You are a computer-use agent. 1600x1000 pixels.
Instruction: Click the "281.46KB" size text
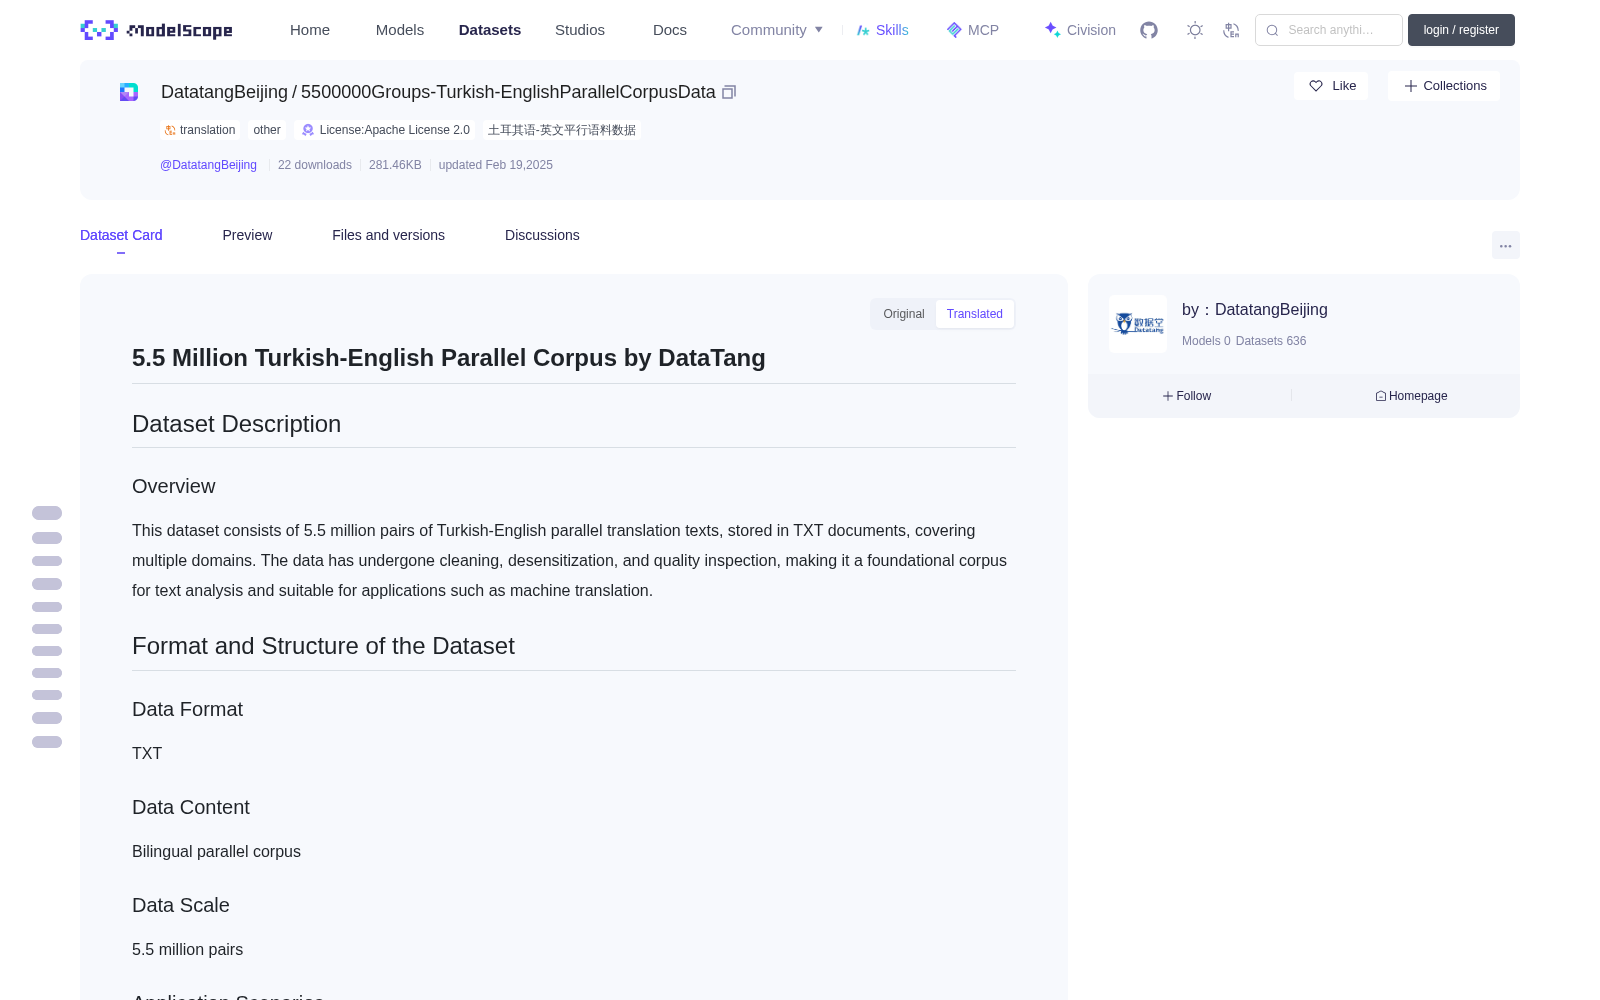(x=395, y=165)
